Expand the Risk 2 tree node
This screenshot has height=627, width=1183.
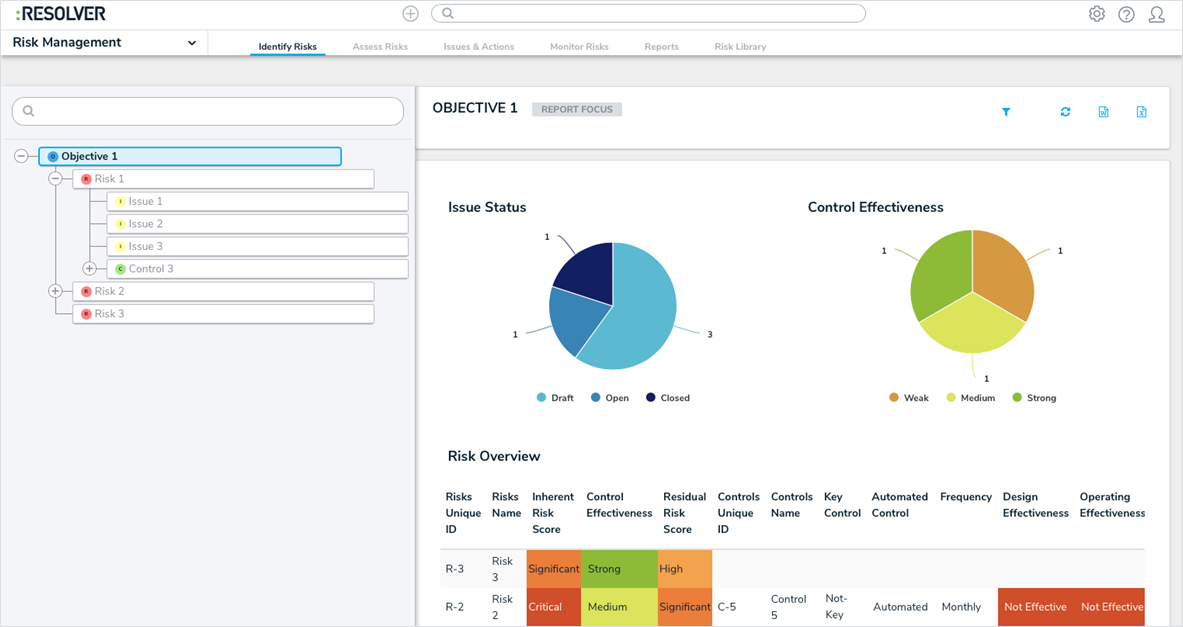55,290
